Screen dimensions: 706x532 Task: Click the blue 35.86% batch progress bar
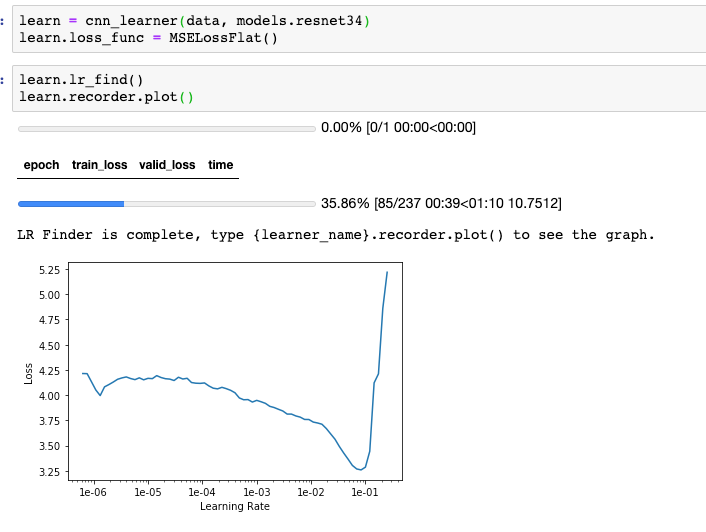(x=167, y=204)
